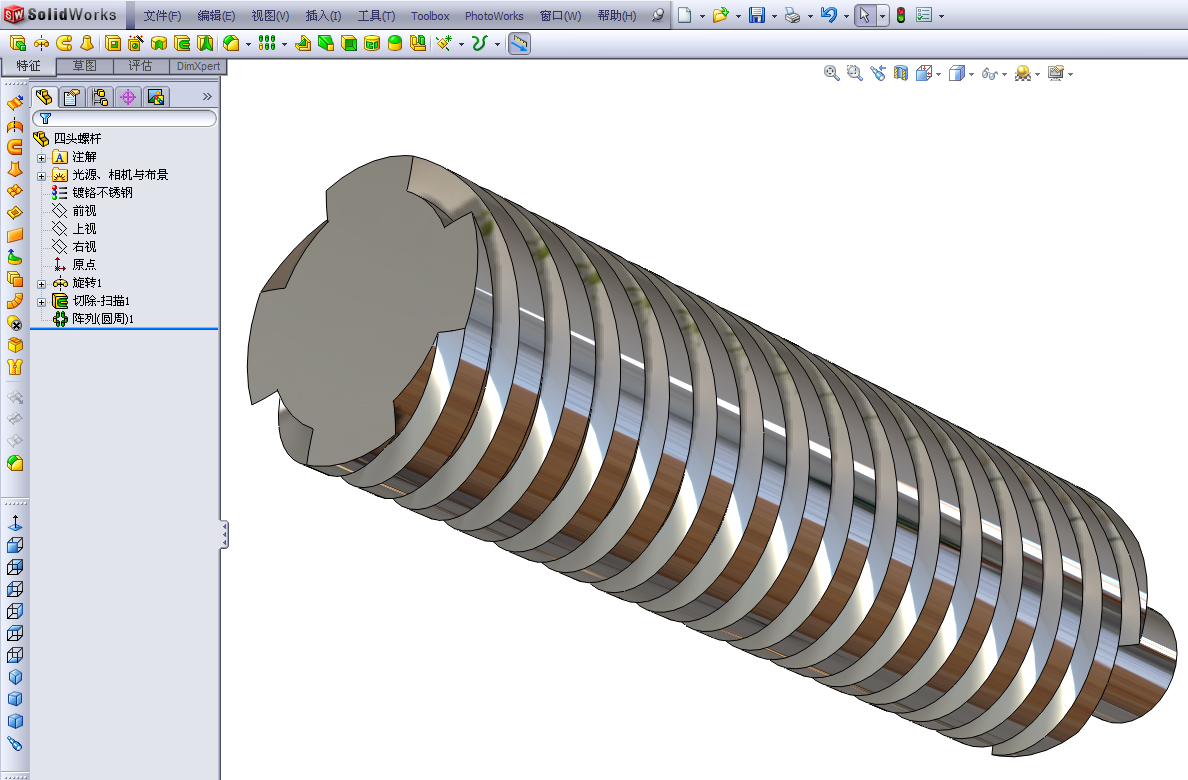
Task: Click the Rebuild traffic light icon
Action: tap(901, 15)
